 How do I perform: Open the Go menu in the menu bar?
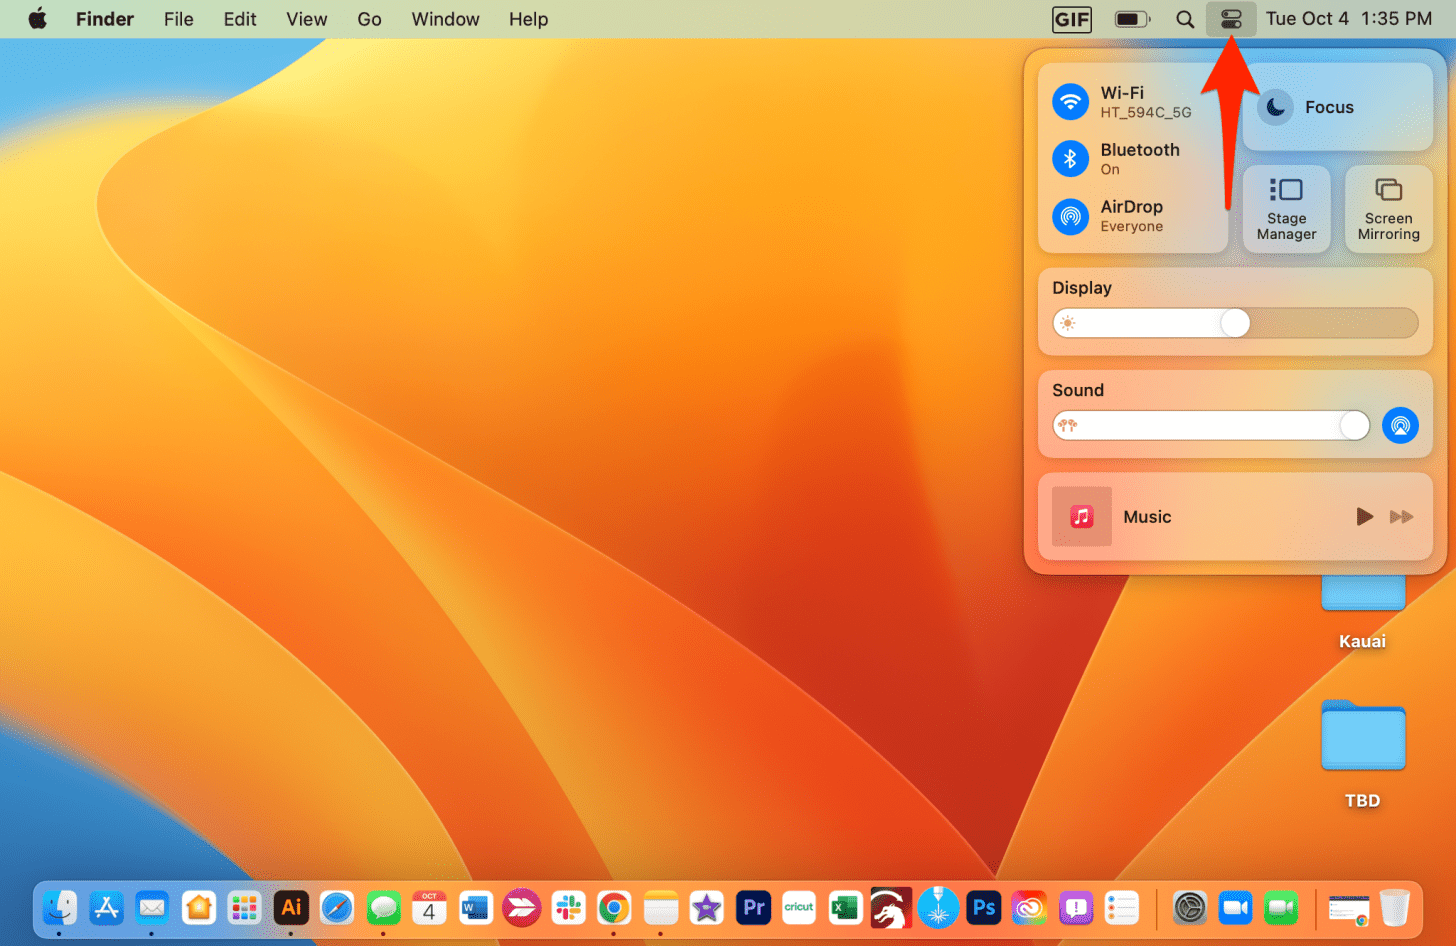369,19
